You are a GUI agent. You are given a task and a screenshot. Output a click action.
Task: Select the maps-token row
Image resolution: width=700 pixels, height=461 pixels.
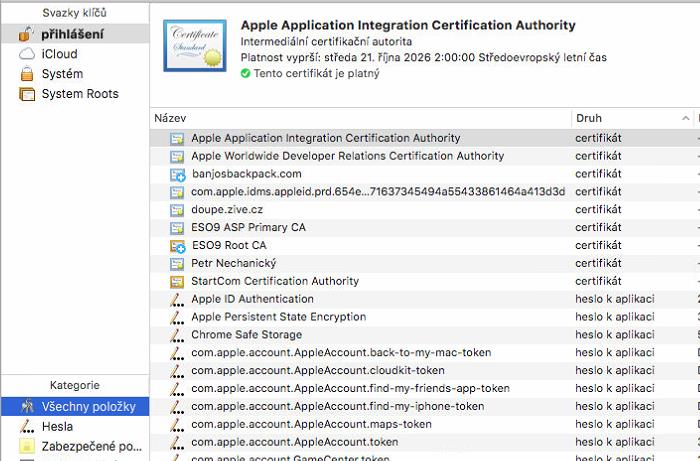tap(425, 424)
